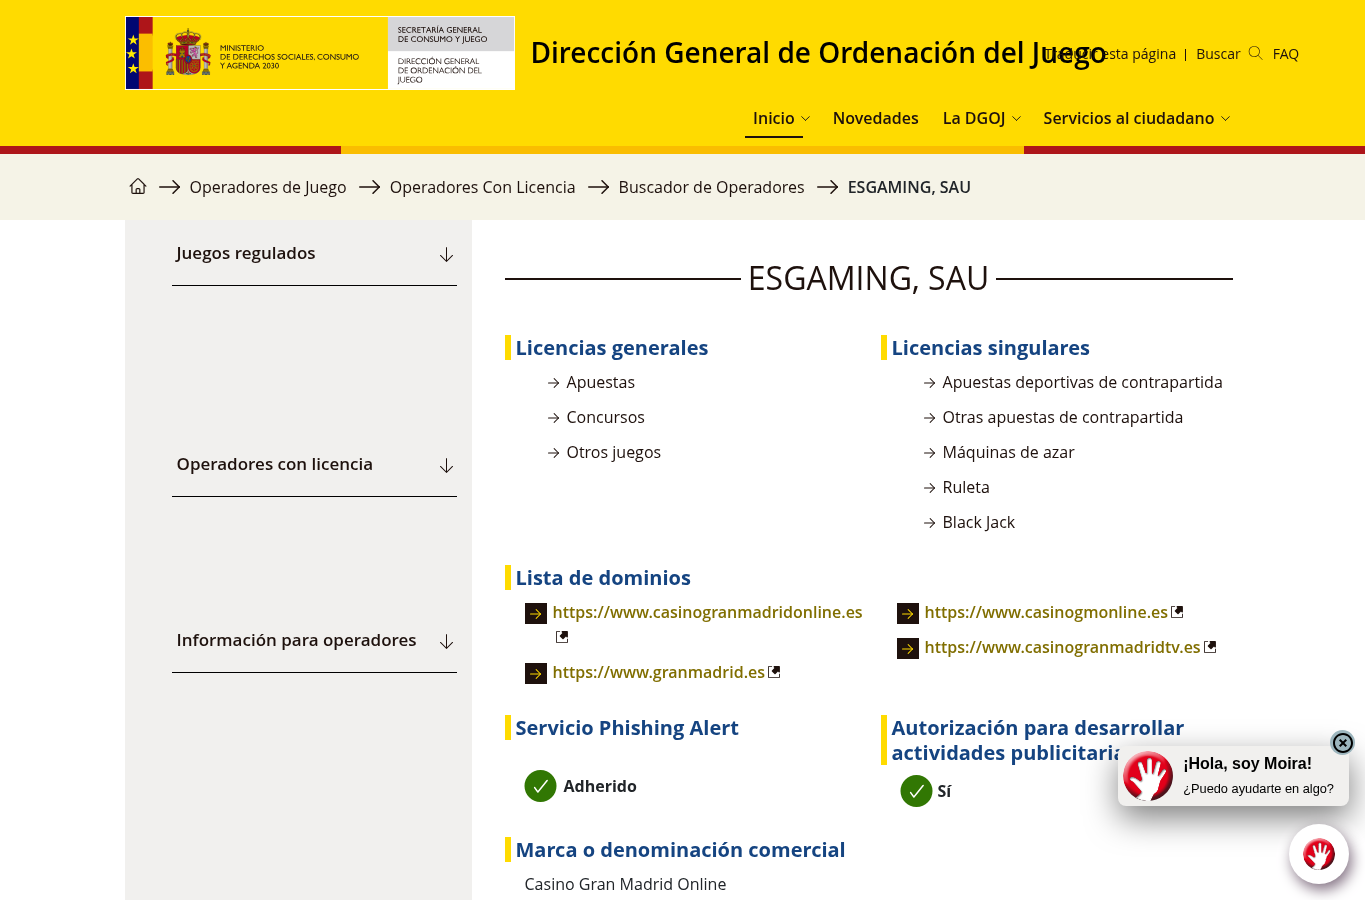The image size is (1365, 900).
Task: Click external link icon after granmadrid.es
Action: [x=774, y=672]
